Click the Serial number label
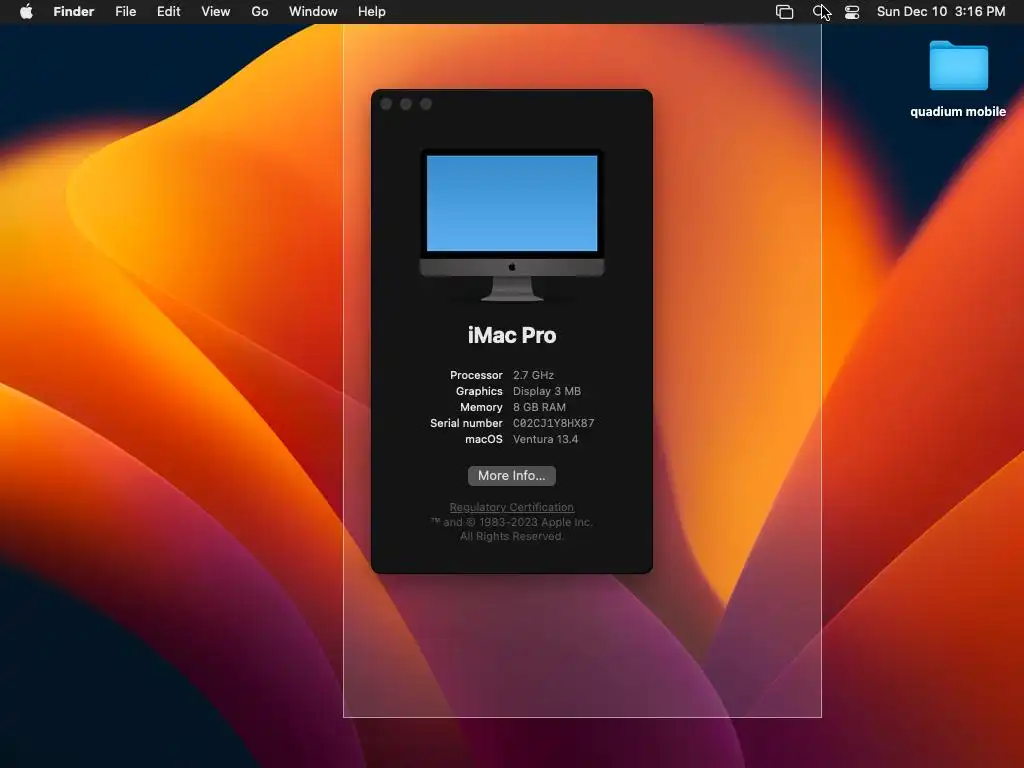 coord(466,423)
